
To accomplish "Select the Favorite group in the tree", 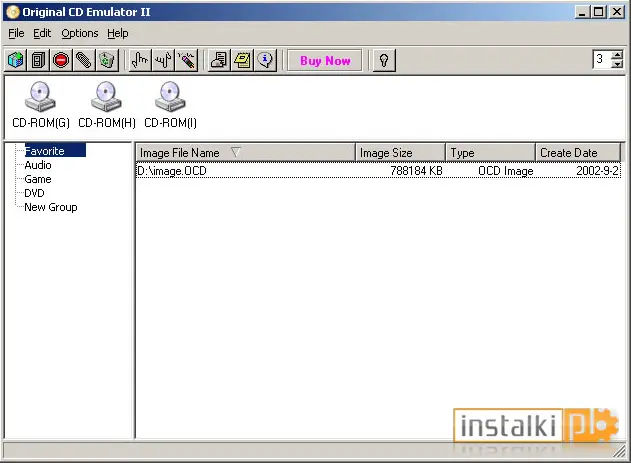I will 55,151.
